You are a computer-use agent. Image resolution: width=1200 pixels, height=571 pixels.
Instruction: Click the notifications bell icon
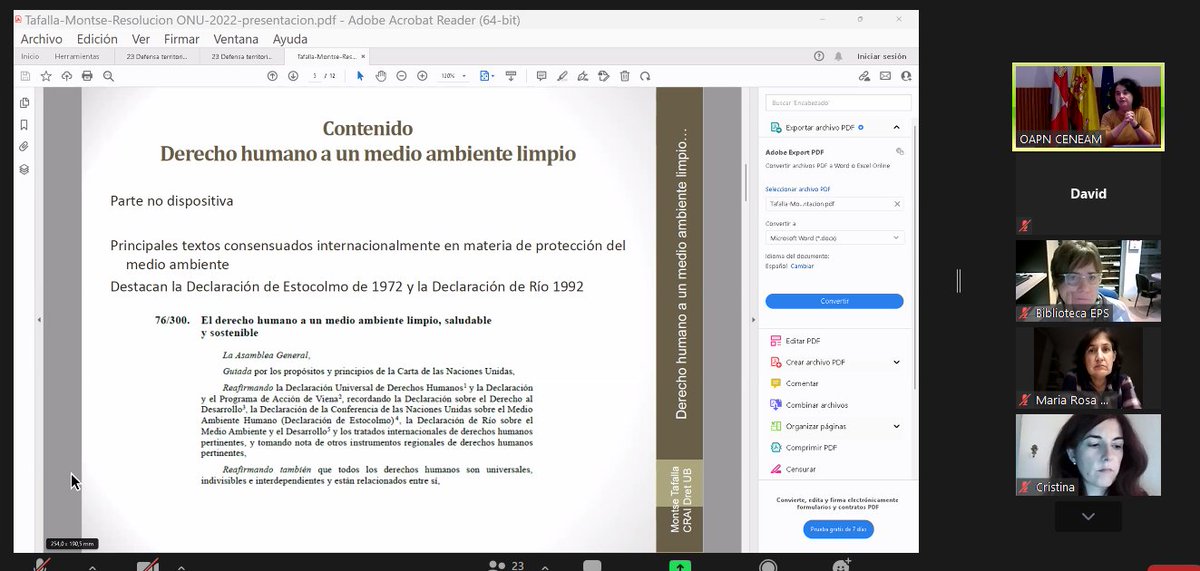pos(838,57)
